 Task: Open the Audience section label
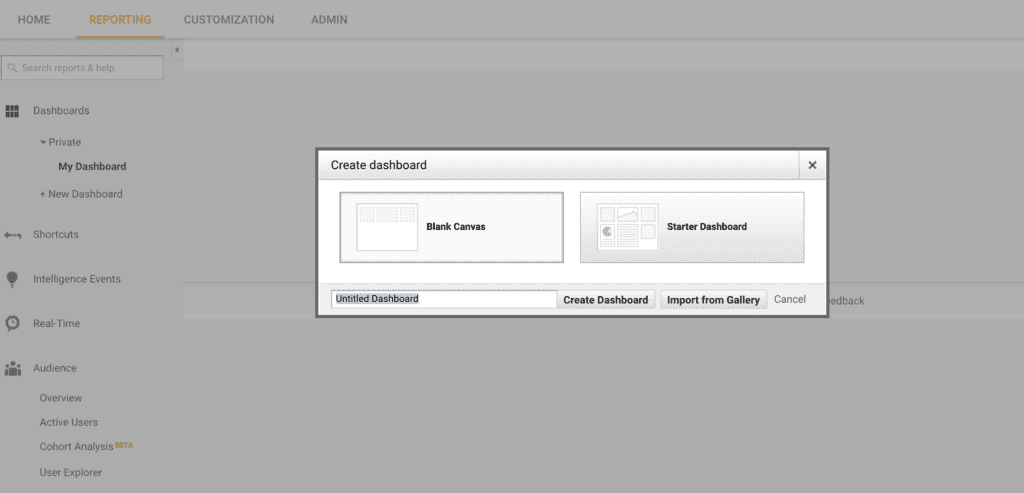[x=55, y=368]
